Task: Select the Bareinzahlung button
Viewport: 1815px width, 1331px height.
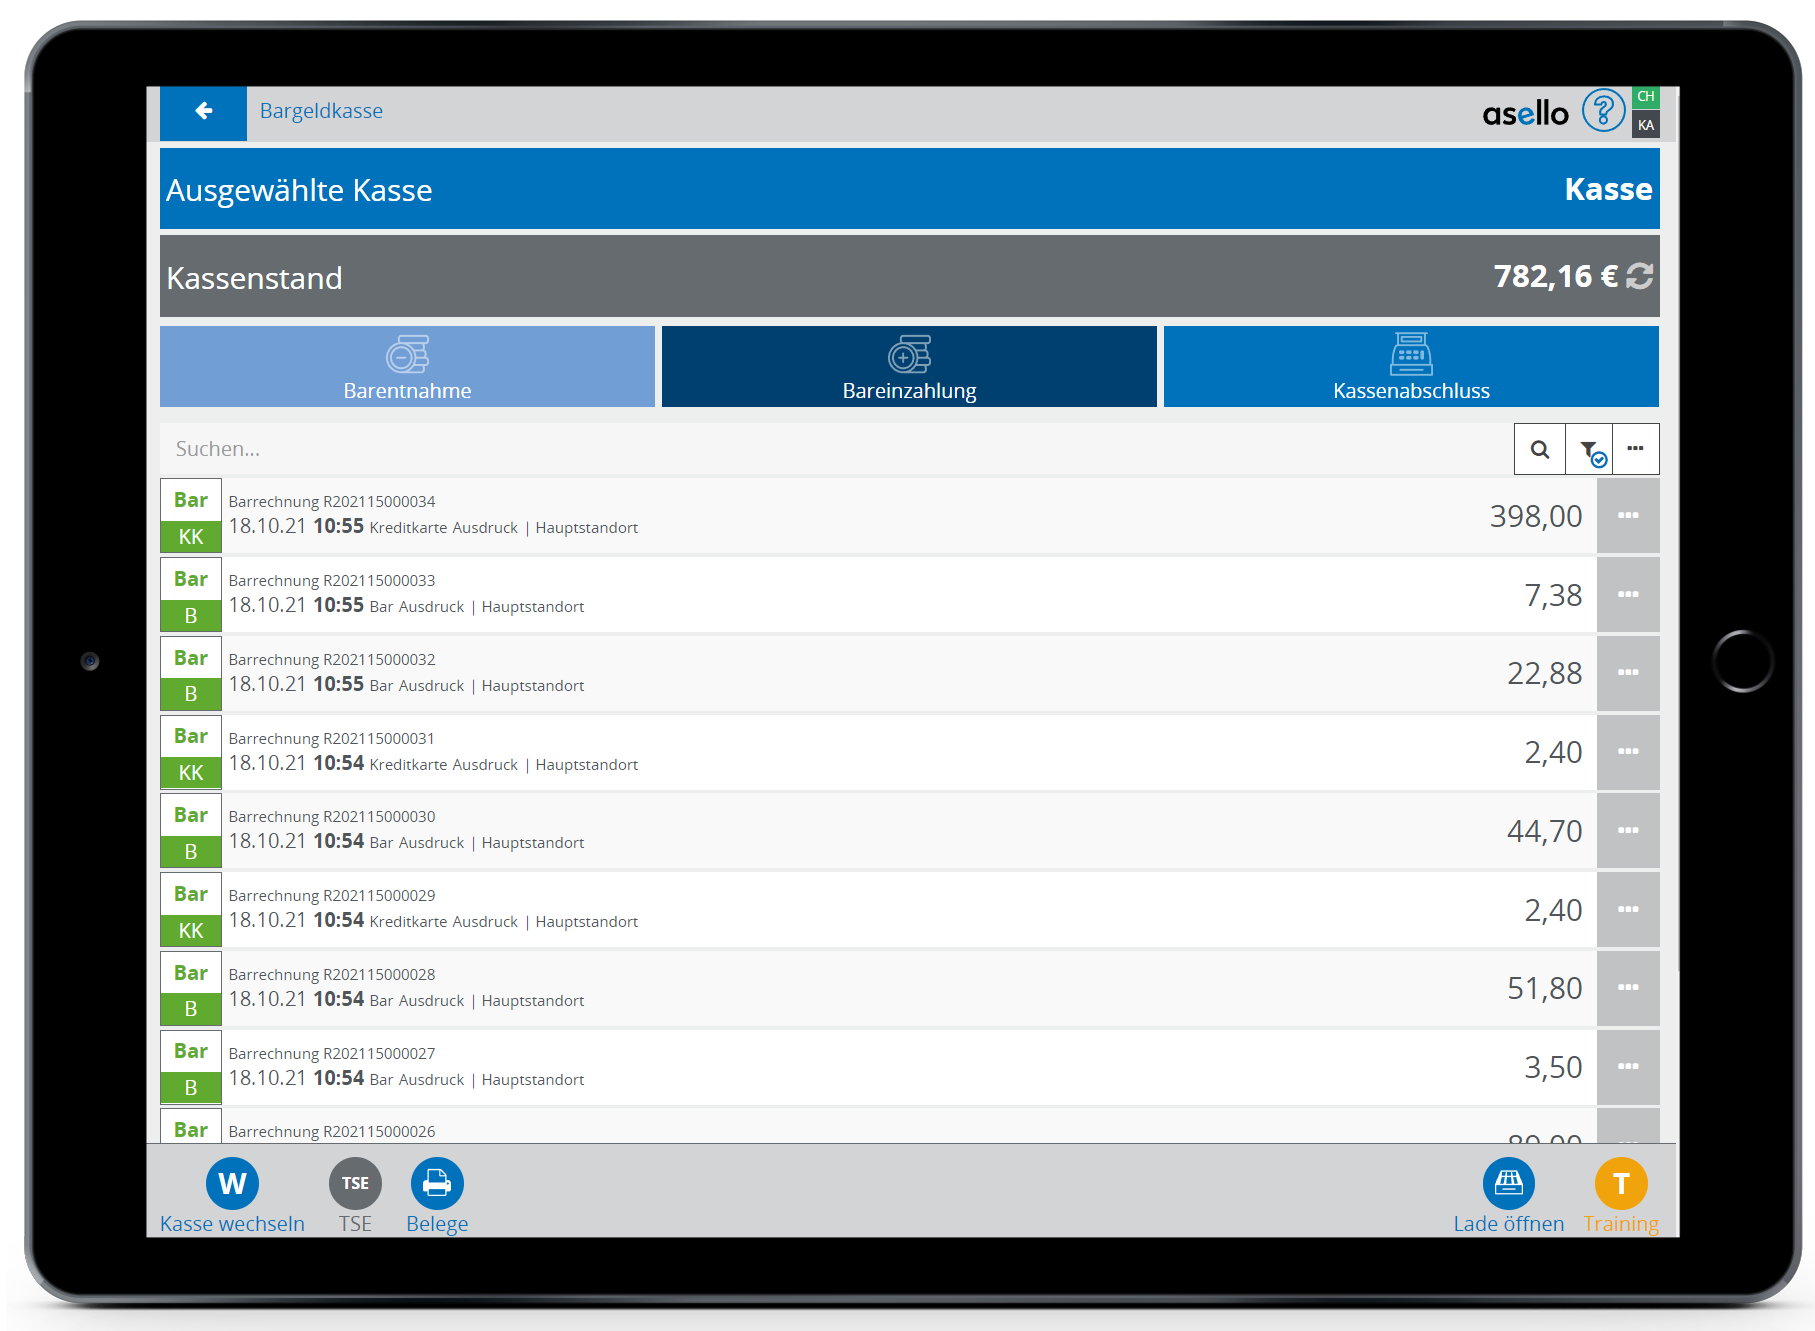Action: 909,367
